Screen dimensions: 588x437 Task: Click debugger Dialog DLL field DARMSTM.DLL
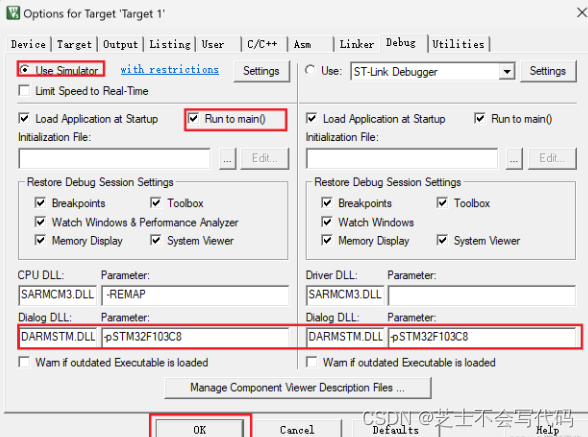point(345,337)
